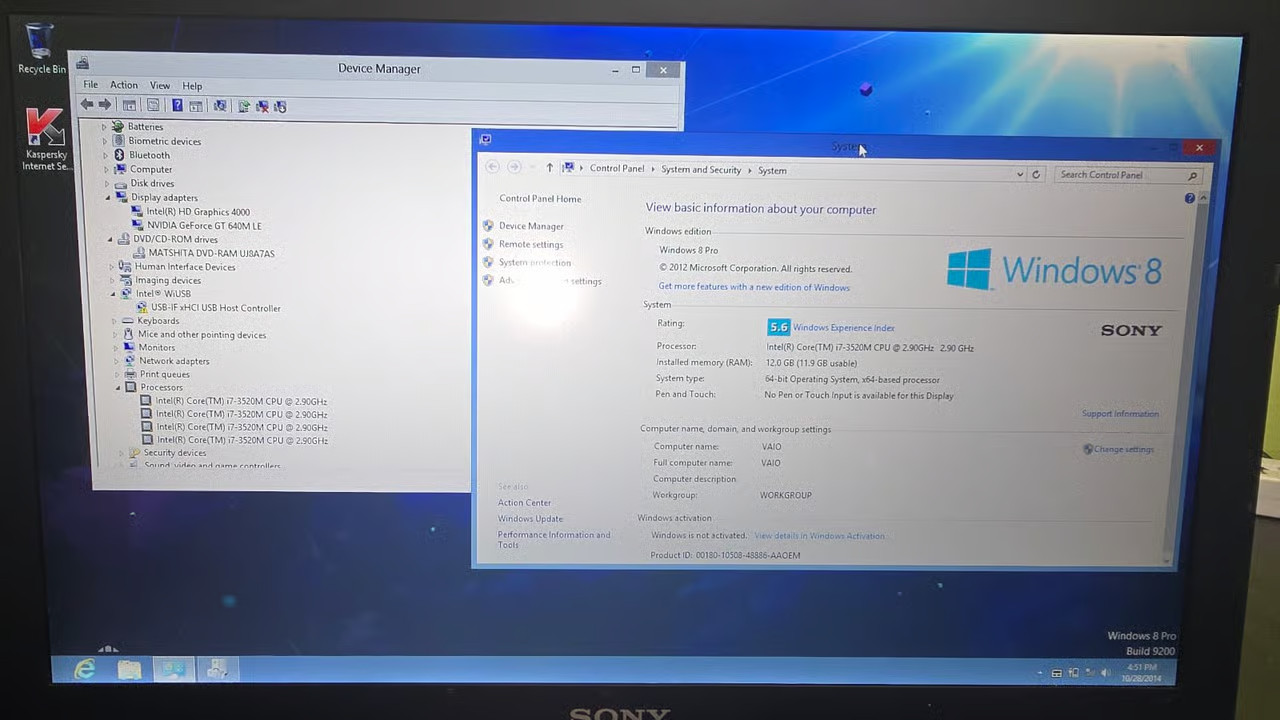Click the Back arrow in Device Manager toolbar
The height and width of the screenshot is (720, 1280).
tap(87, 105)
